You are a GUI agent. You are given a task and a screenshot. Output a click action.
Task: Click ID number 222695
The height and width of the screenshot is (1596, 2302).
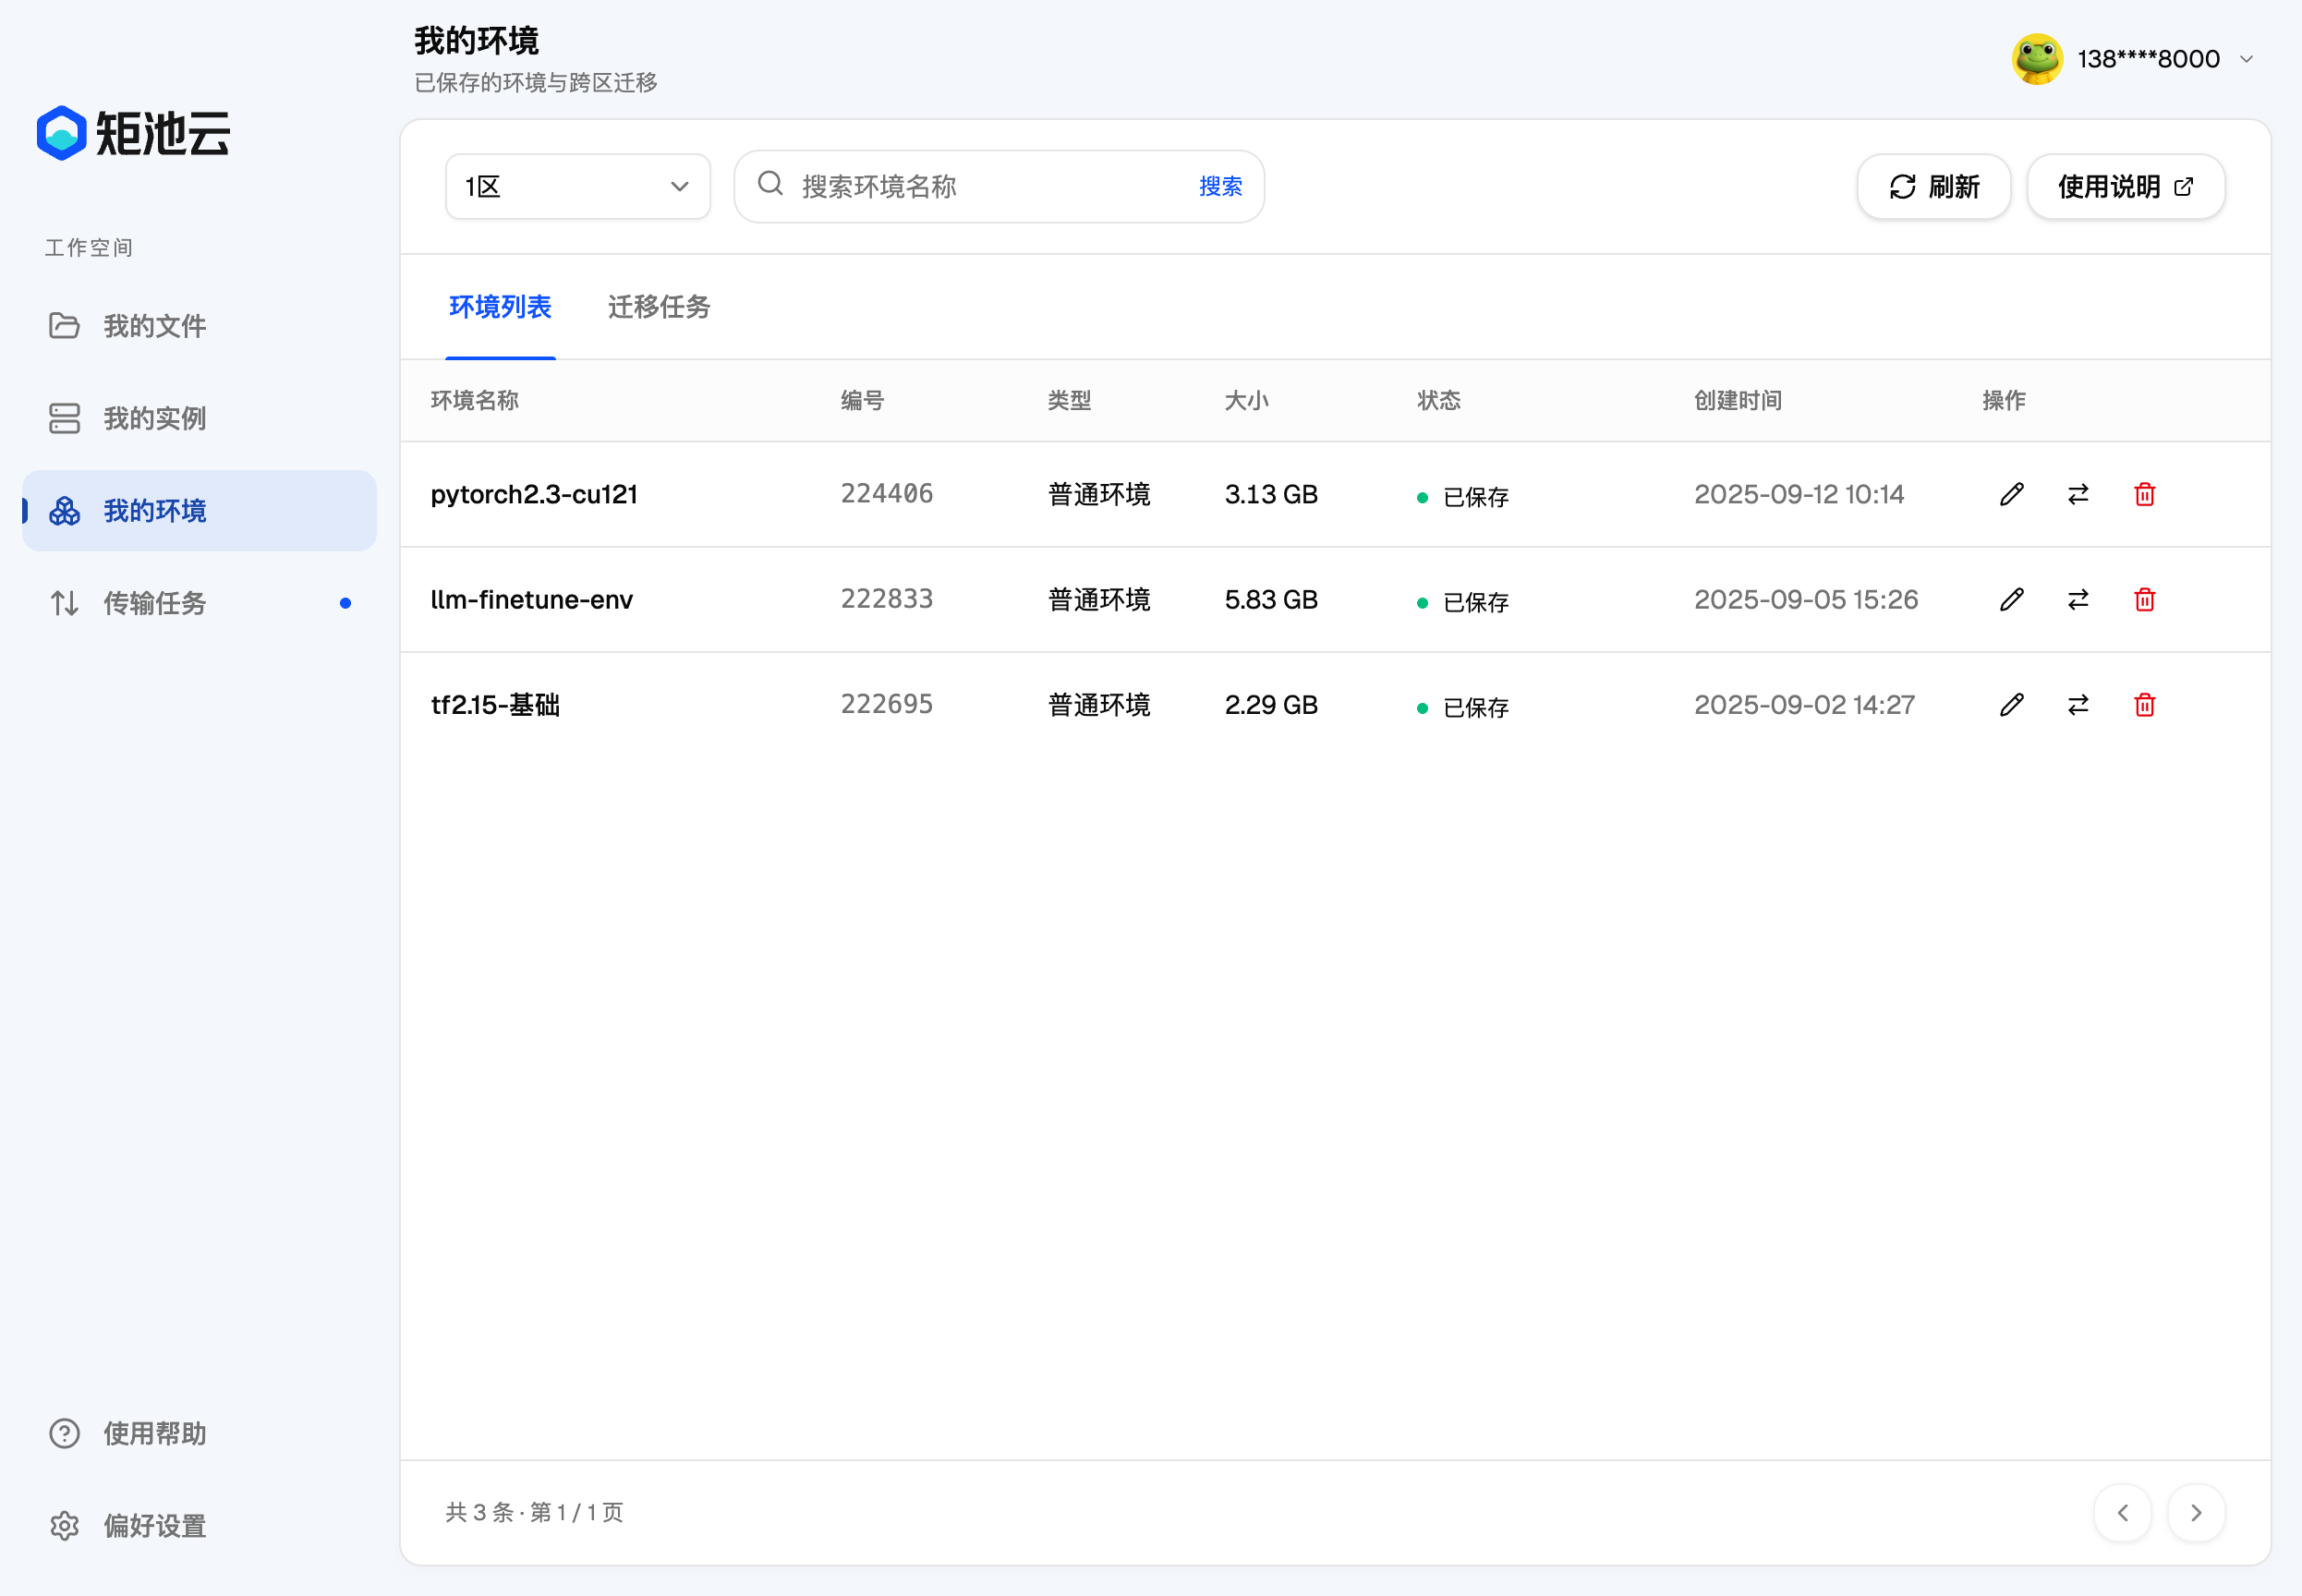pos(886,704)
